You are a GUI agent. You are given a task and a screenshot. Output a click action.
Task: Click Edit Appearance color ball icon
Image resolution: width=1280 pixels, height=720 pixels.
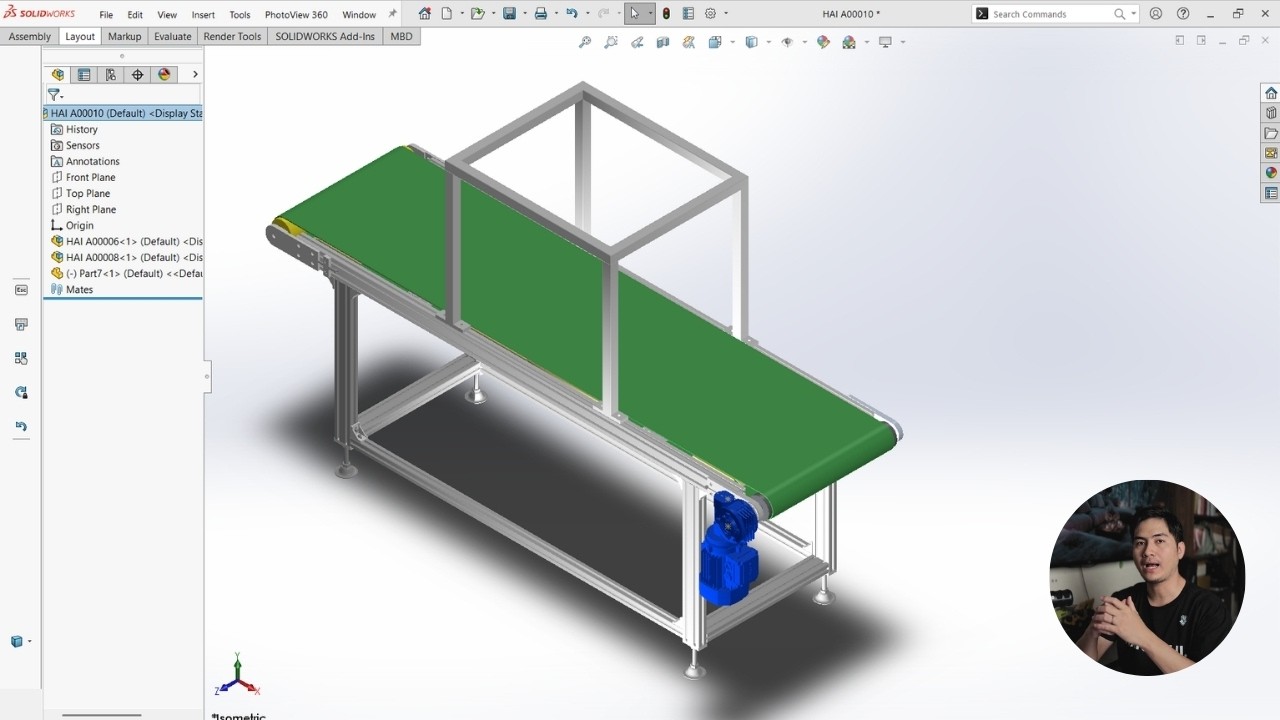click(x=823, y=42)
